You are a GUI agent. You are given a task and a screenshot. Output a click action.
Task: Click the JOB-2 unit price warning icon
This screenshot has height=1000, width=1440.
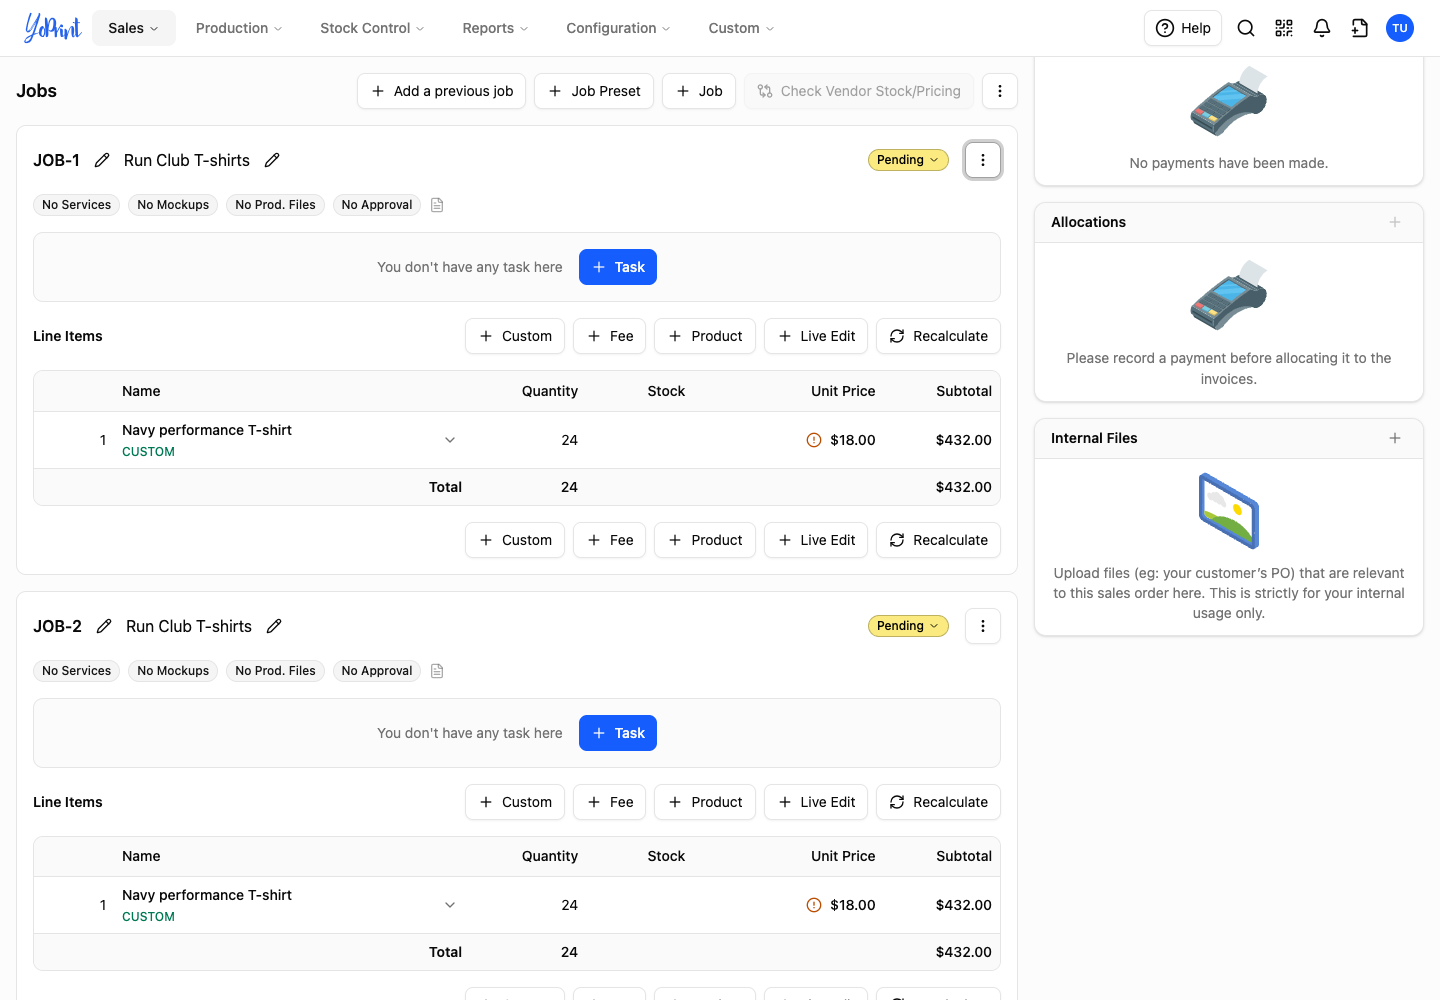click(814, 905)
